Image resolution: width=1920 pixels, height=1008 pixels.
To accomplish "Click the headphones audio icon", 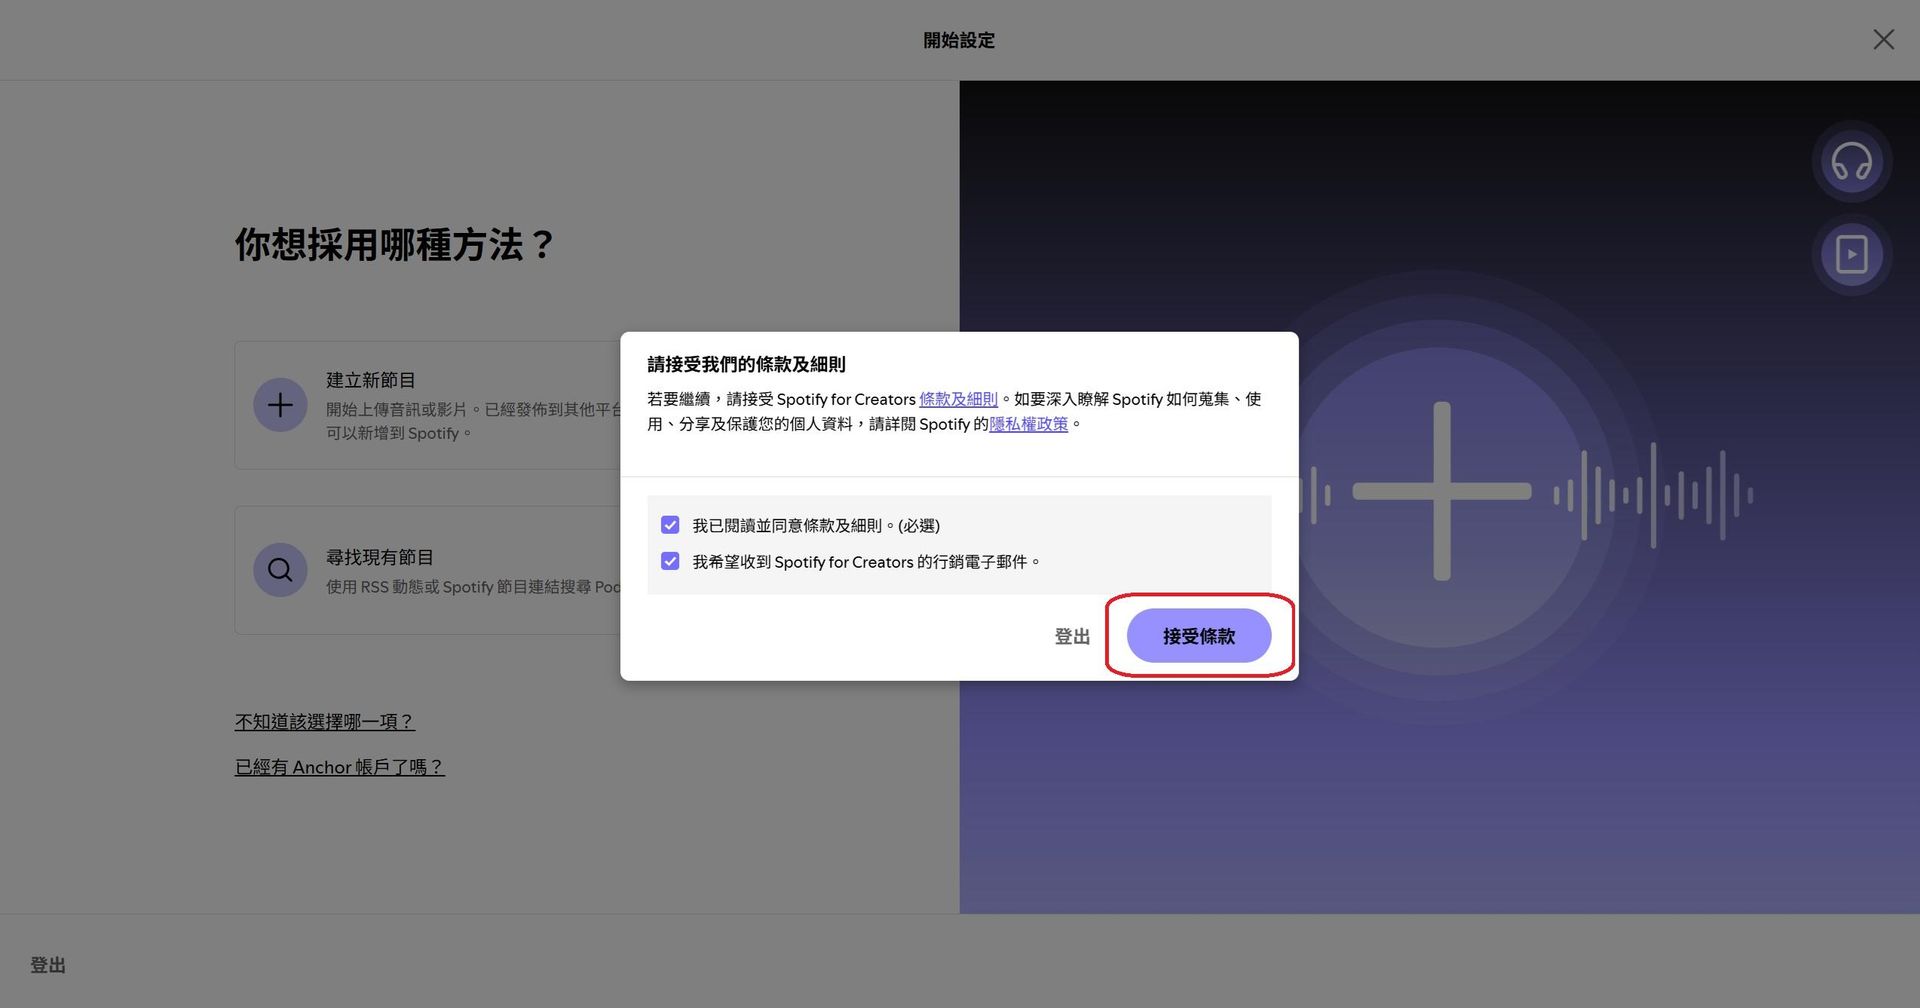I will point(1851,161).
